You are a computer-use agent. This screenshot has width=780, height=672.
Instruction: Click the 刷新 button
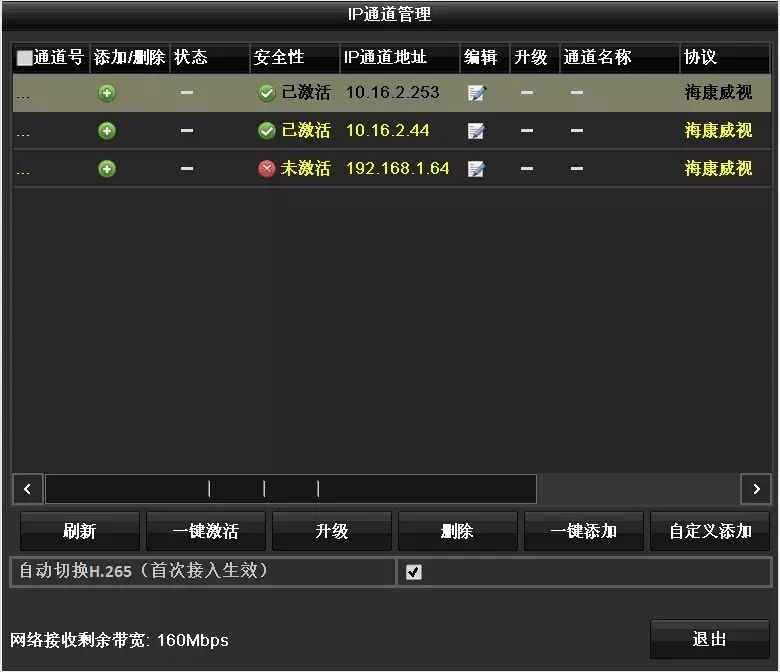point(80,531)
